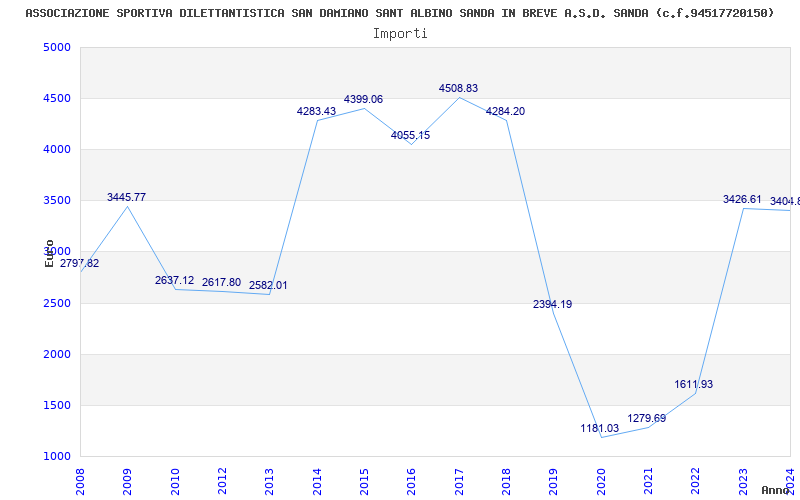
Task: Click the 2020 x-axis year label
Action: pos(601,481)
